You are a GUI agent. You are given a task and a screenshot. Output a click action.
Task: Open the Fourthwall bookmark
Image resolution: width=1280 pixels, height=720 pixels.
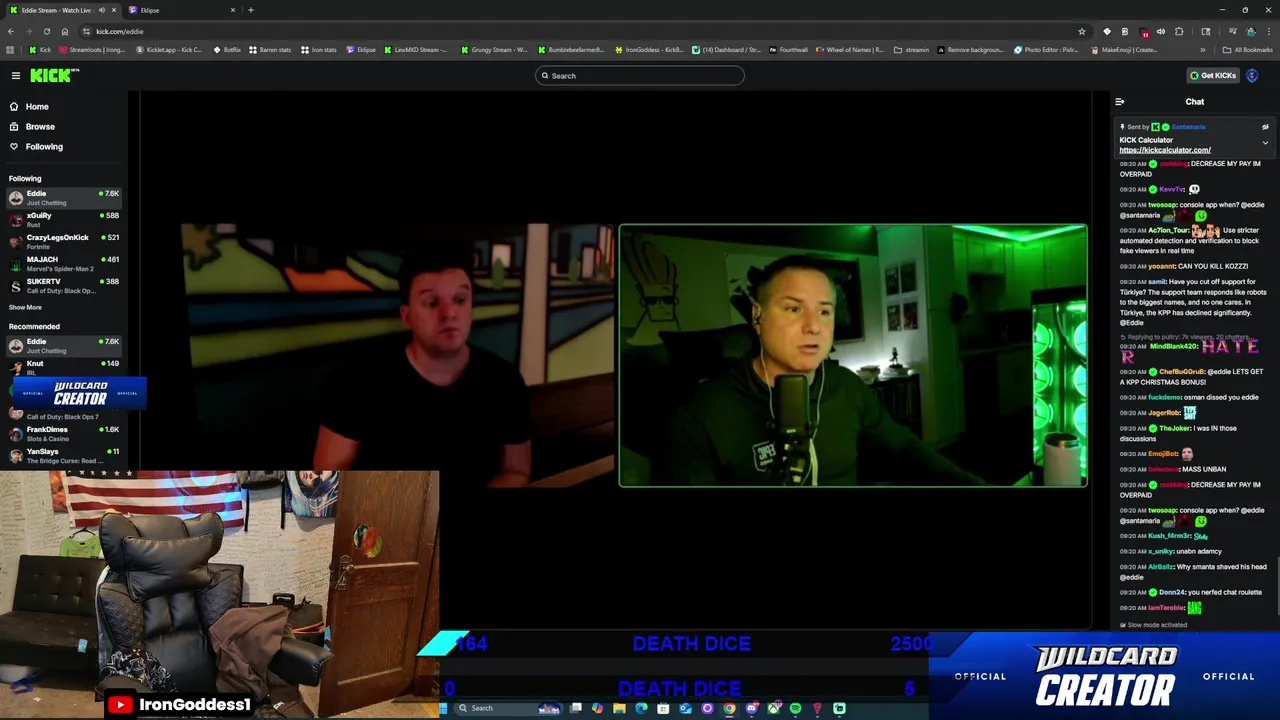788,49
